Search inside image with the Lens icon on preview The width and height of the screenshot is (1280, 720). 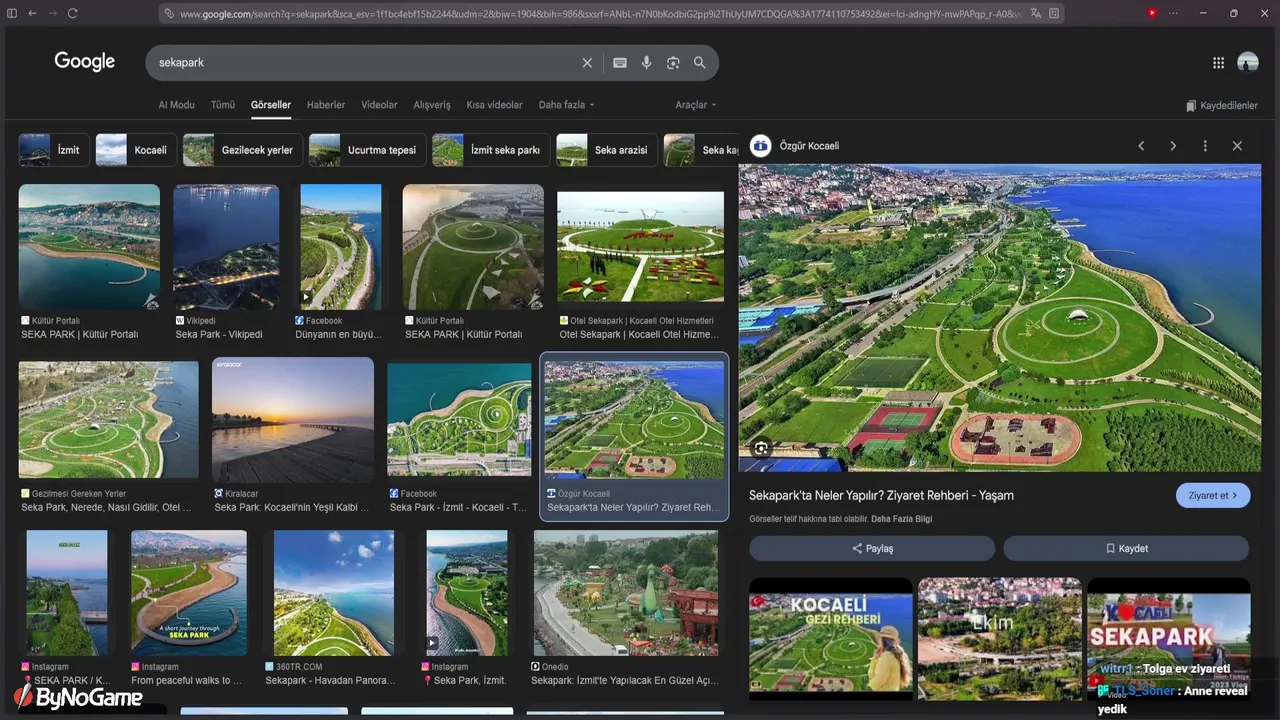coord(762,448)
